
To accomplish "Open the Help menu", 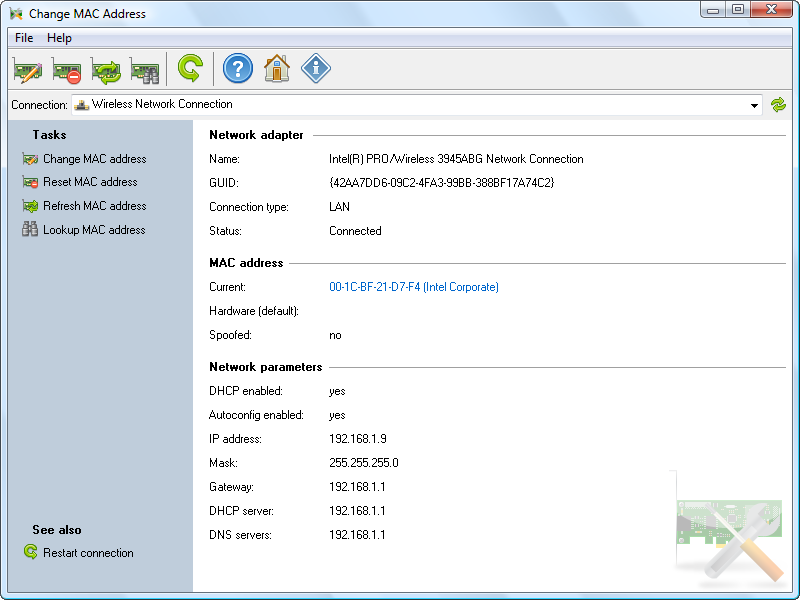I will [60, 38].
